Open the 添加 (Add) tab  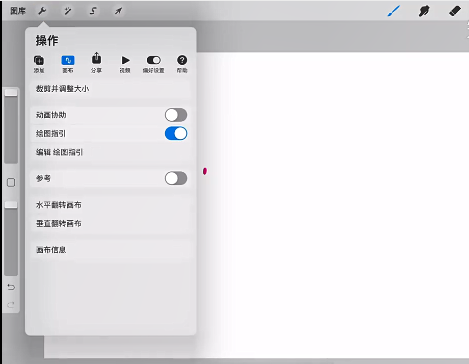39,64
